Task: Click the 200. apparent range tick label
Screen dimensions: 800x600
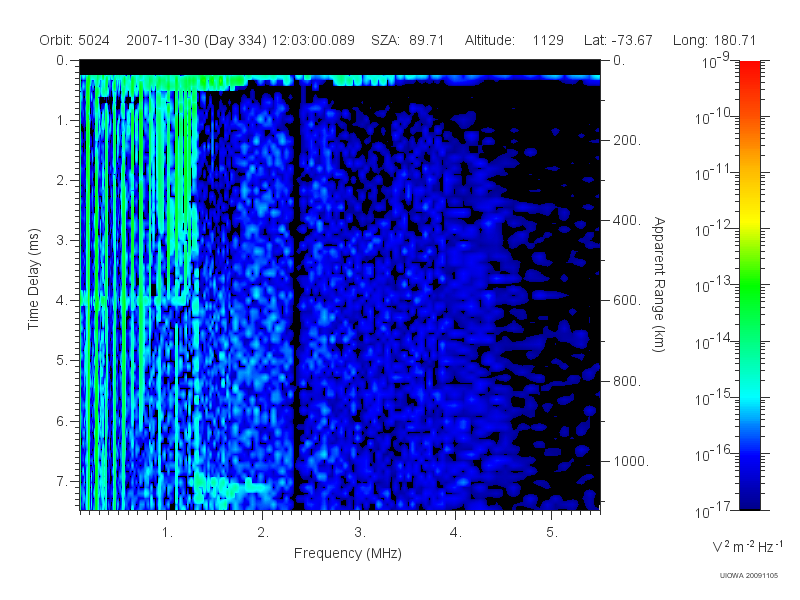Action: click(x=627, y=140)
